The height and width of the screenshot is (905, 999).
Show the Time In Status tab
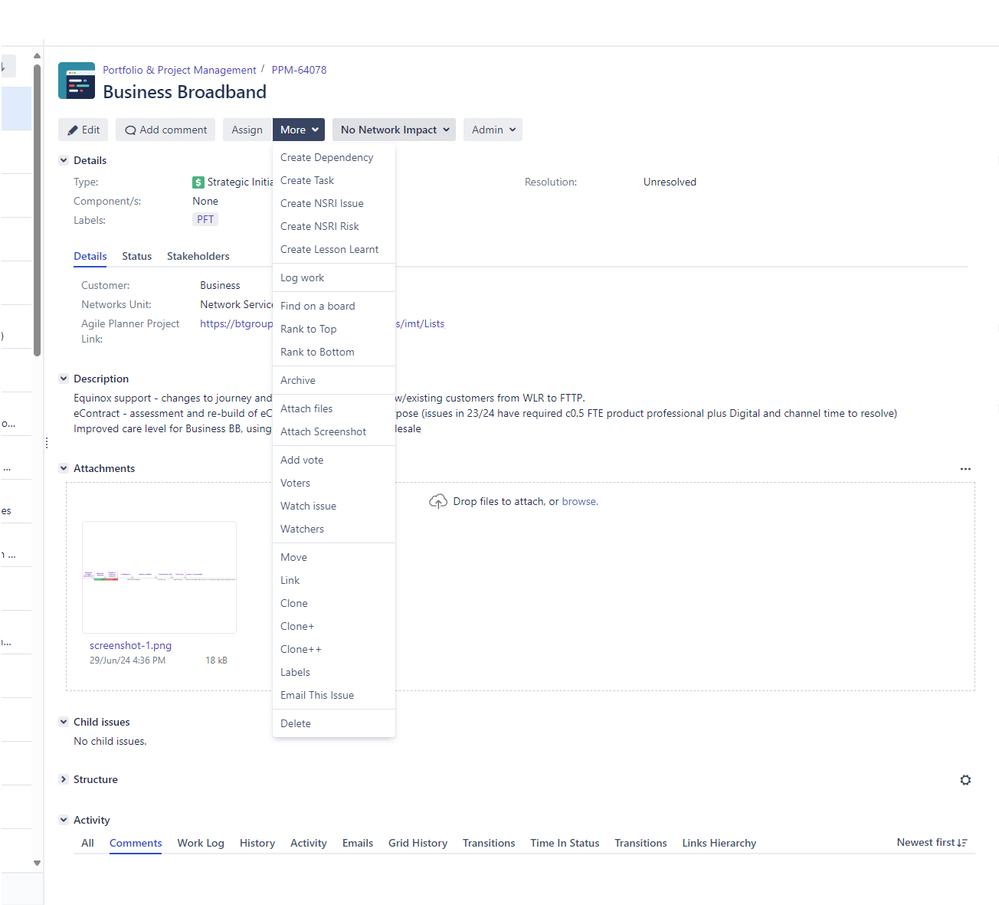click(564, 843)
